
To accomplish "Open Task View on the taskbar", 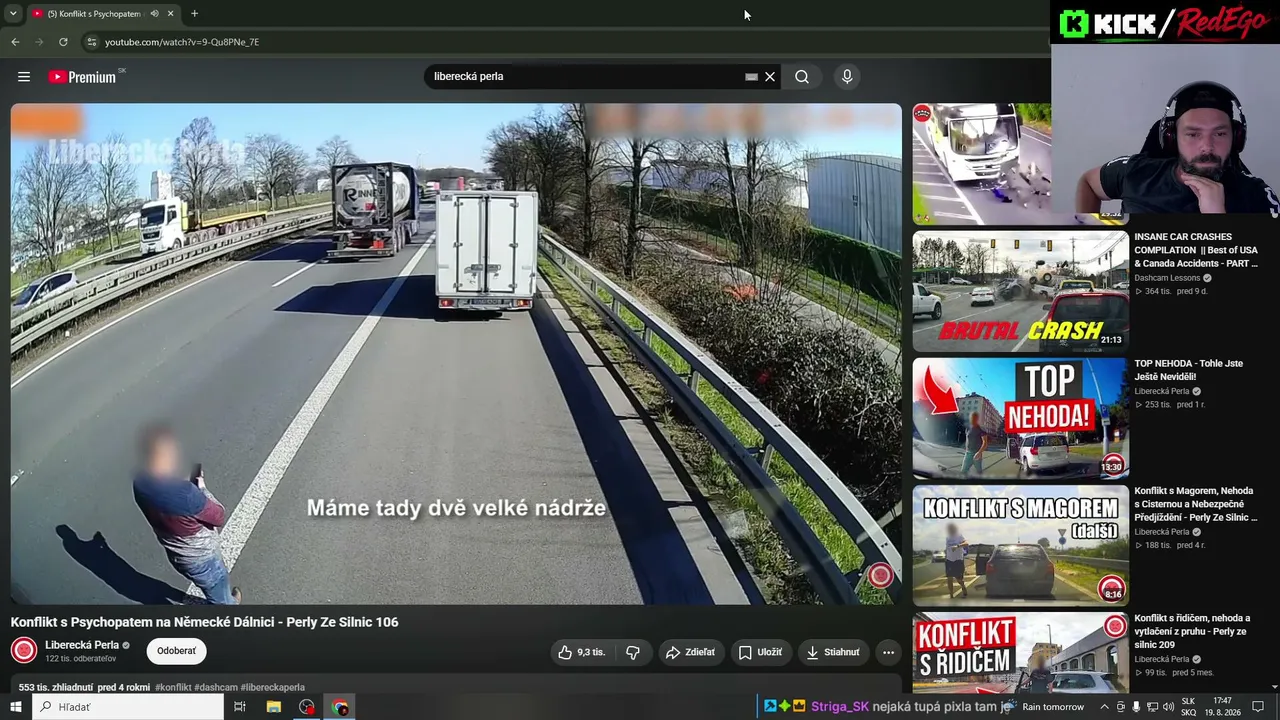I will 240,707.
